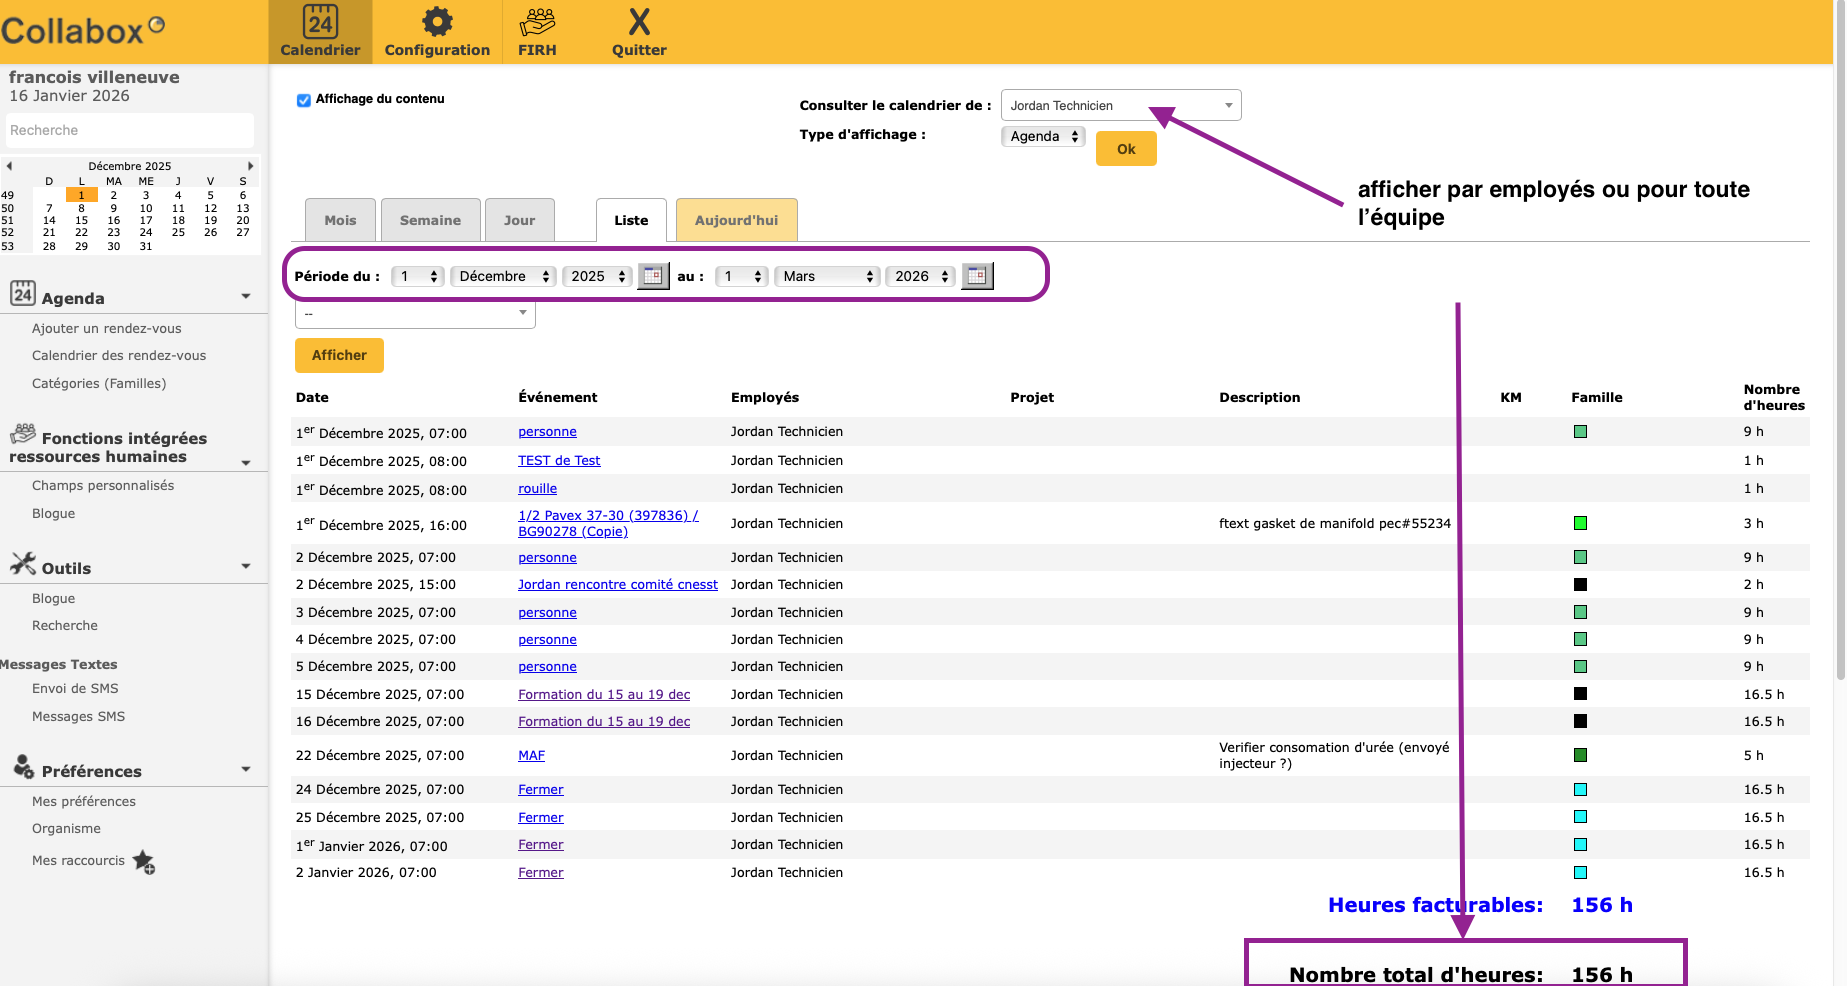
Task: Click the Recherche search field
Action: tap(130, 131)
